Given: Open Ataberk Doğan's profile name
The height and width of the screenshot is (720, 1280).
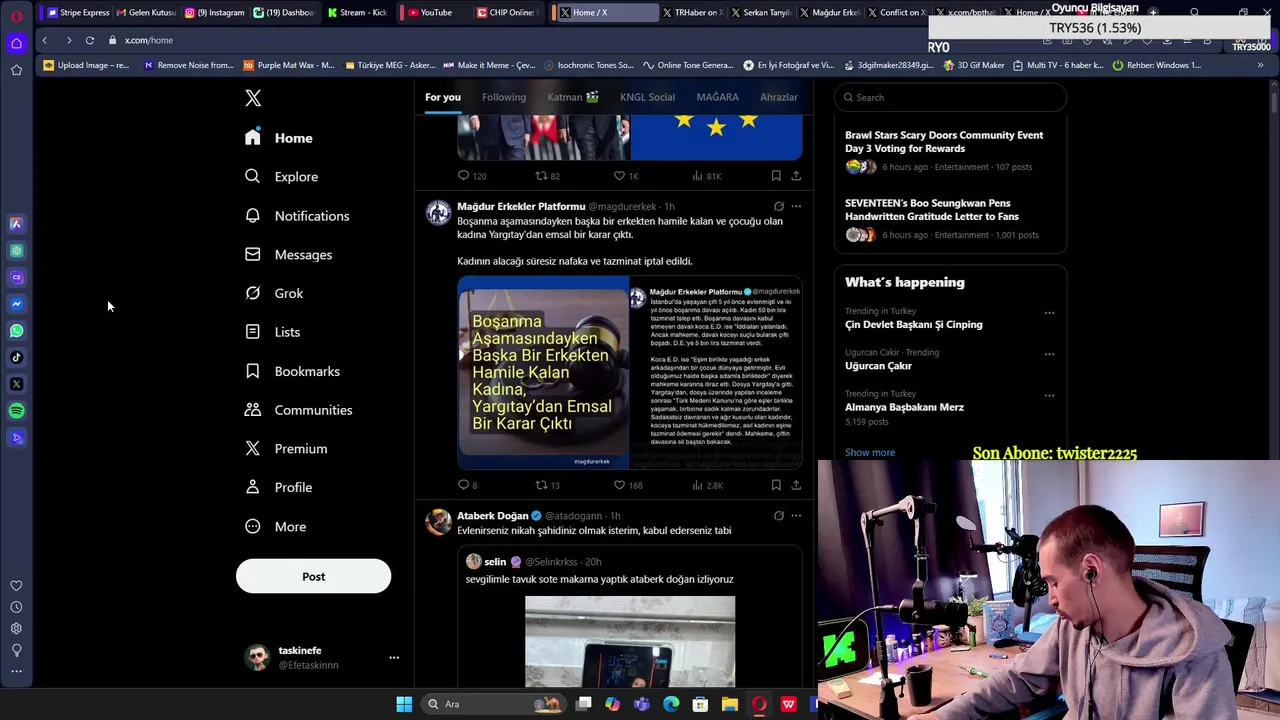Looking at the screenshot, I should [x=492, y=516].
